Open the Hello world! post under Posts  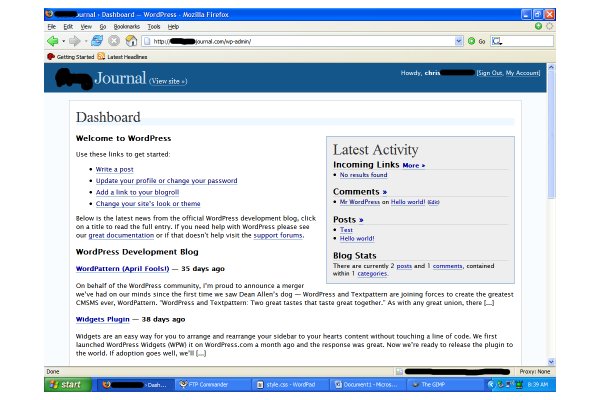click(x=357, y=238)
